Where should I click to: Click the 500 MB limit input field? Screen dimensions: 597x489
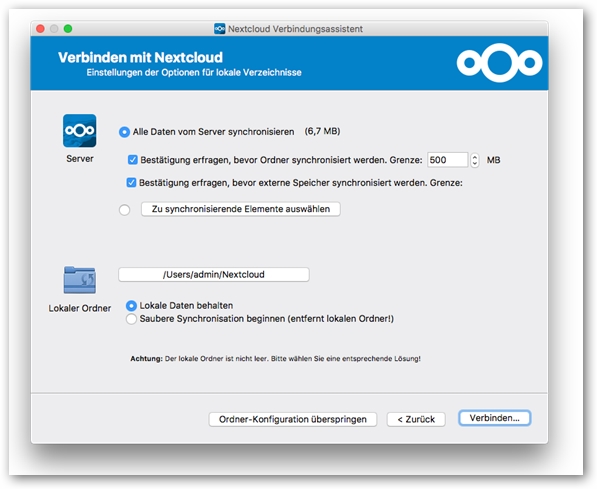tap(447, 160)
